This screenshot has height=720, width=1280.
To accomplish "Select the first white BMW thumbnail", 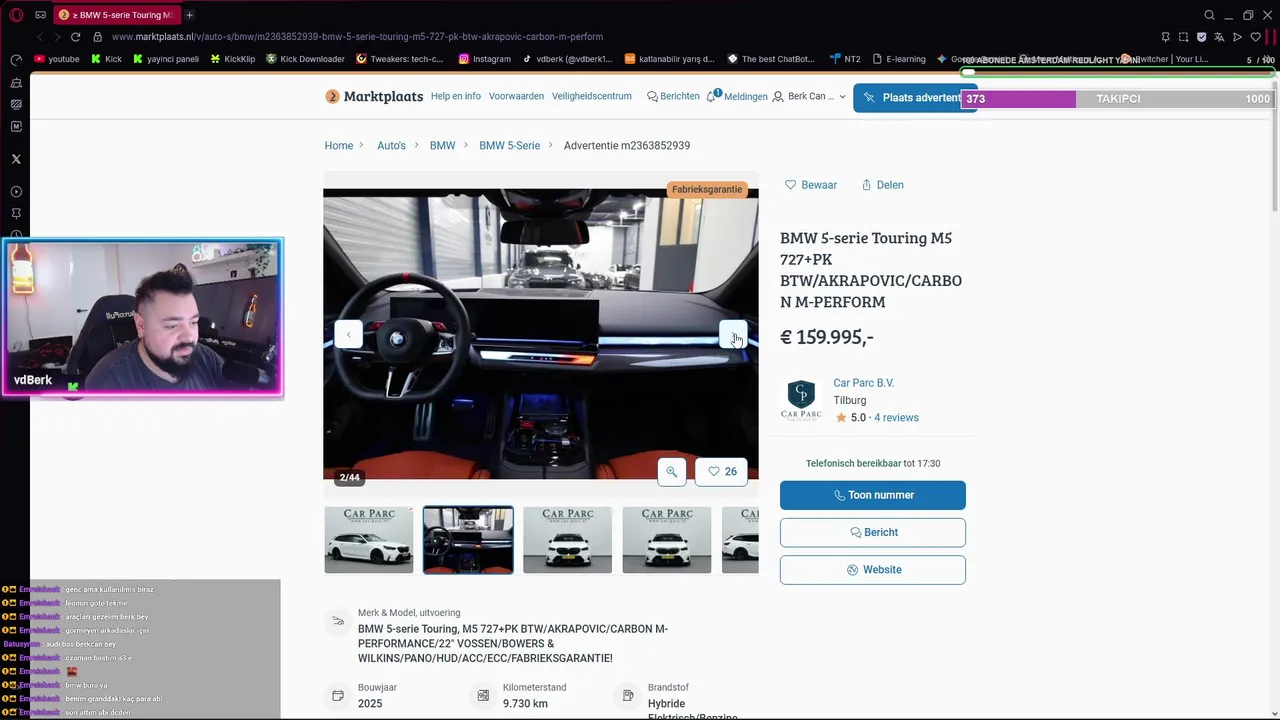I will (x=369, y=540).
